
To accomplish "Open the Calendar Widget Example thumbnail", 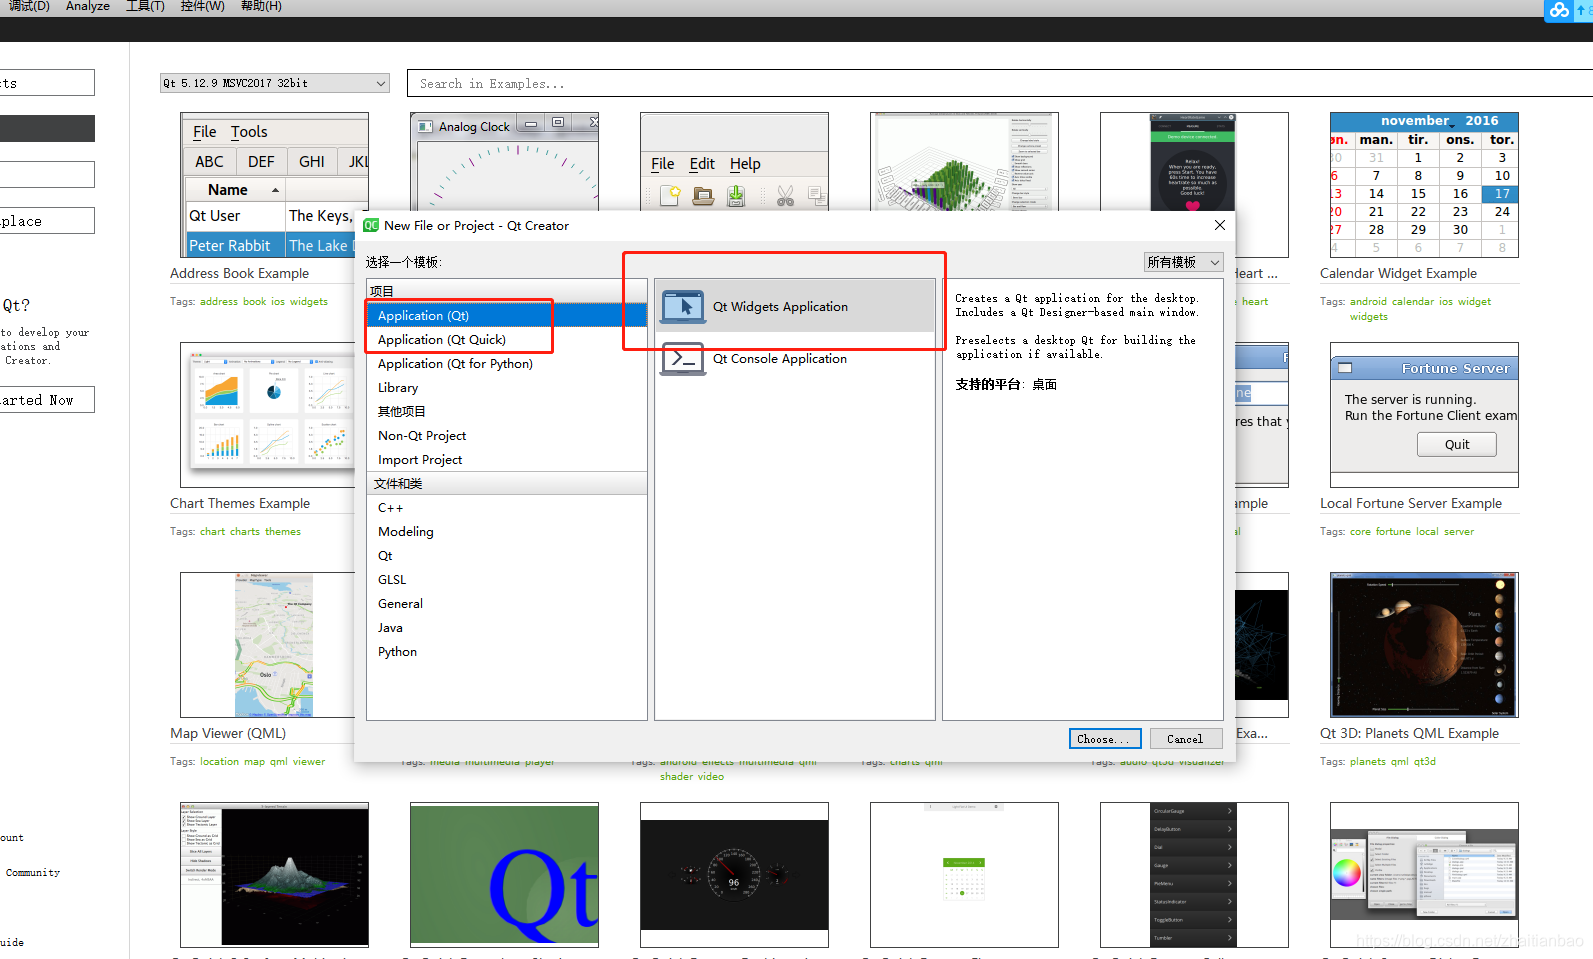I will (x=1424, y=185).
